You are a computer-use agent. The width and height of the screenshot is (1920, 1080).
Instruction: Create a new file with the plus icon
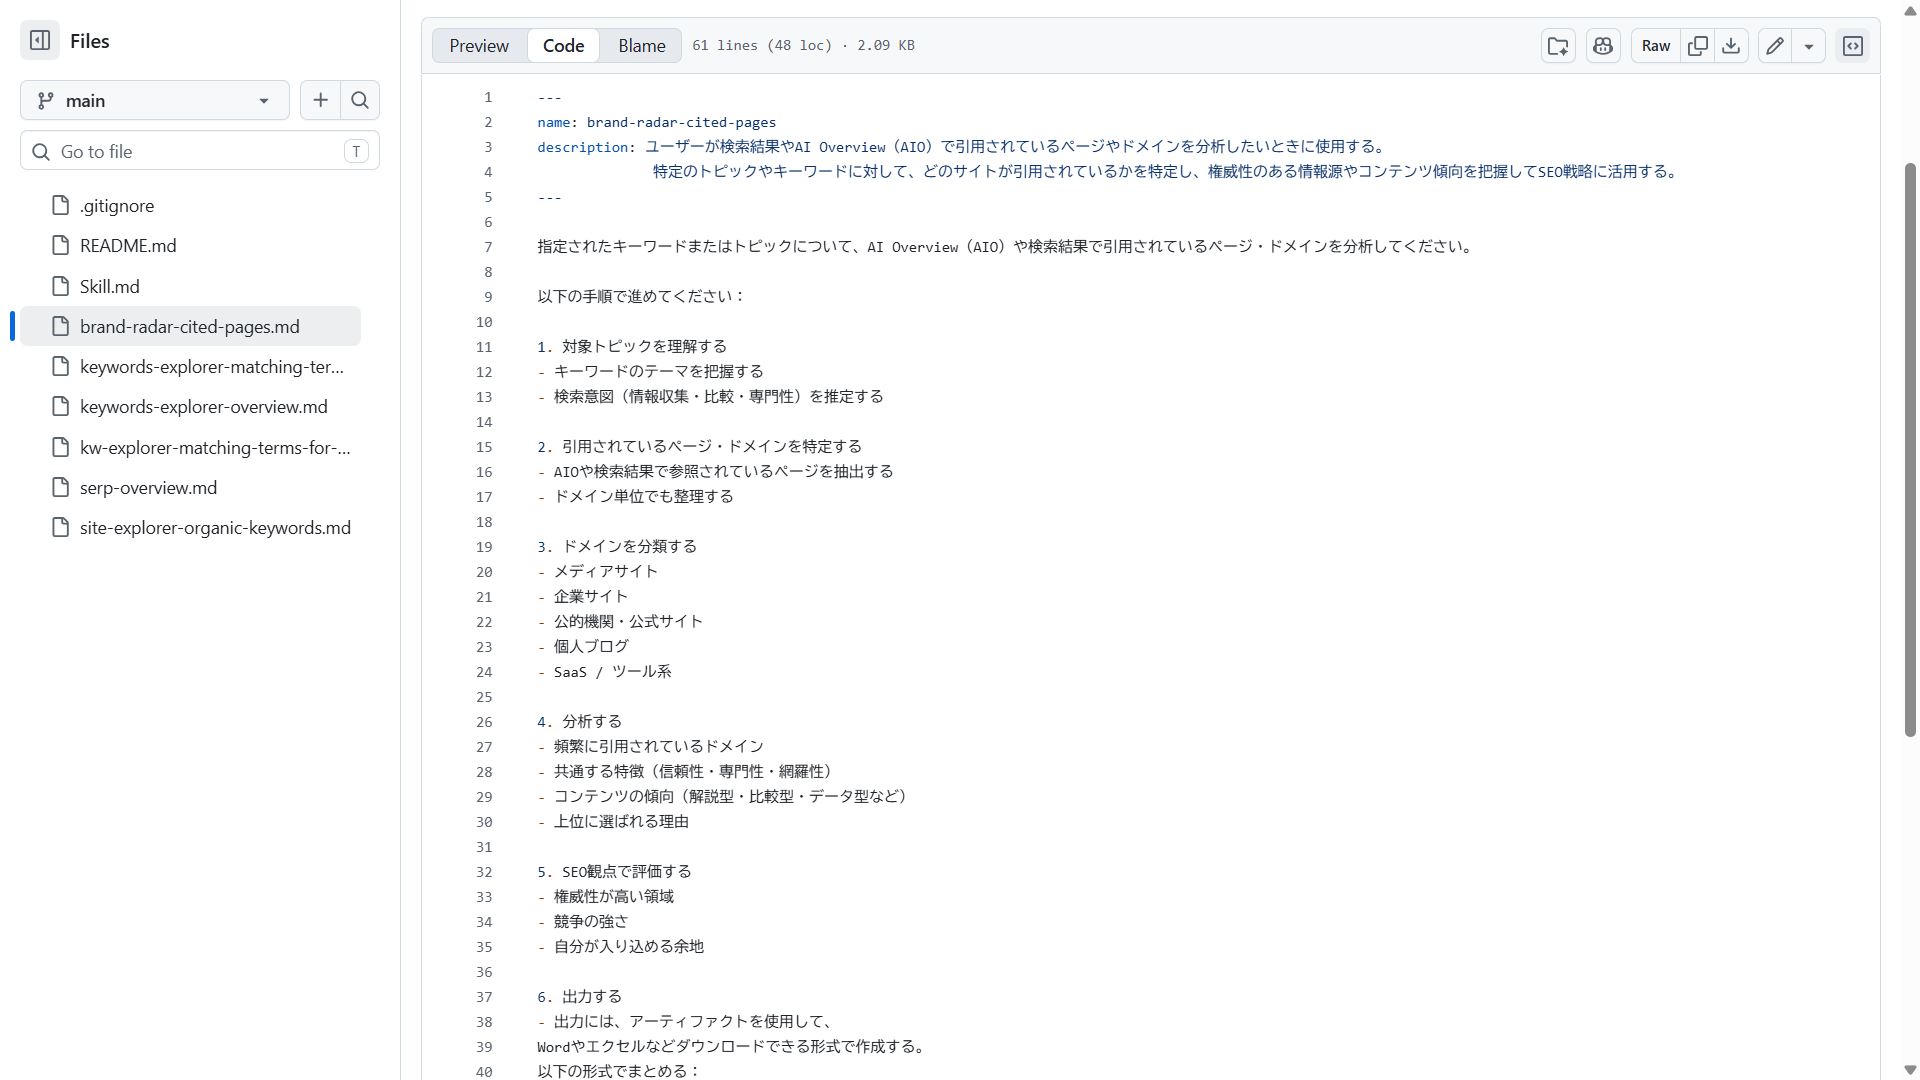pyautogui.click(x=320, y=100)
